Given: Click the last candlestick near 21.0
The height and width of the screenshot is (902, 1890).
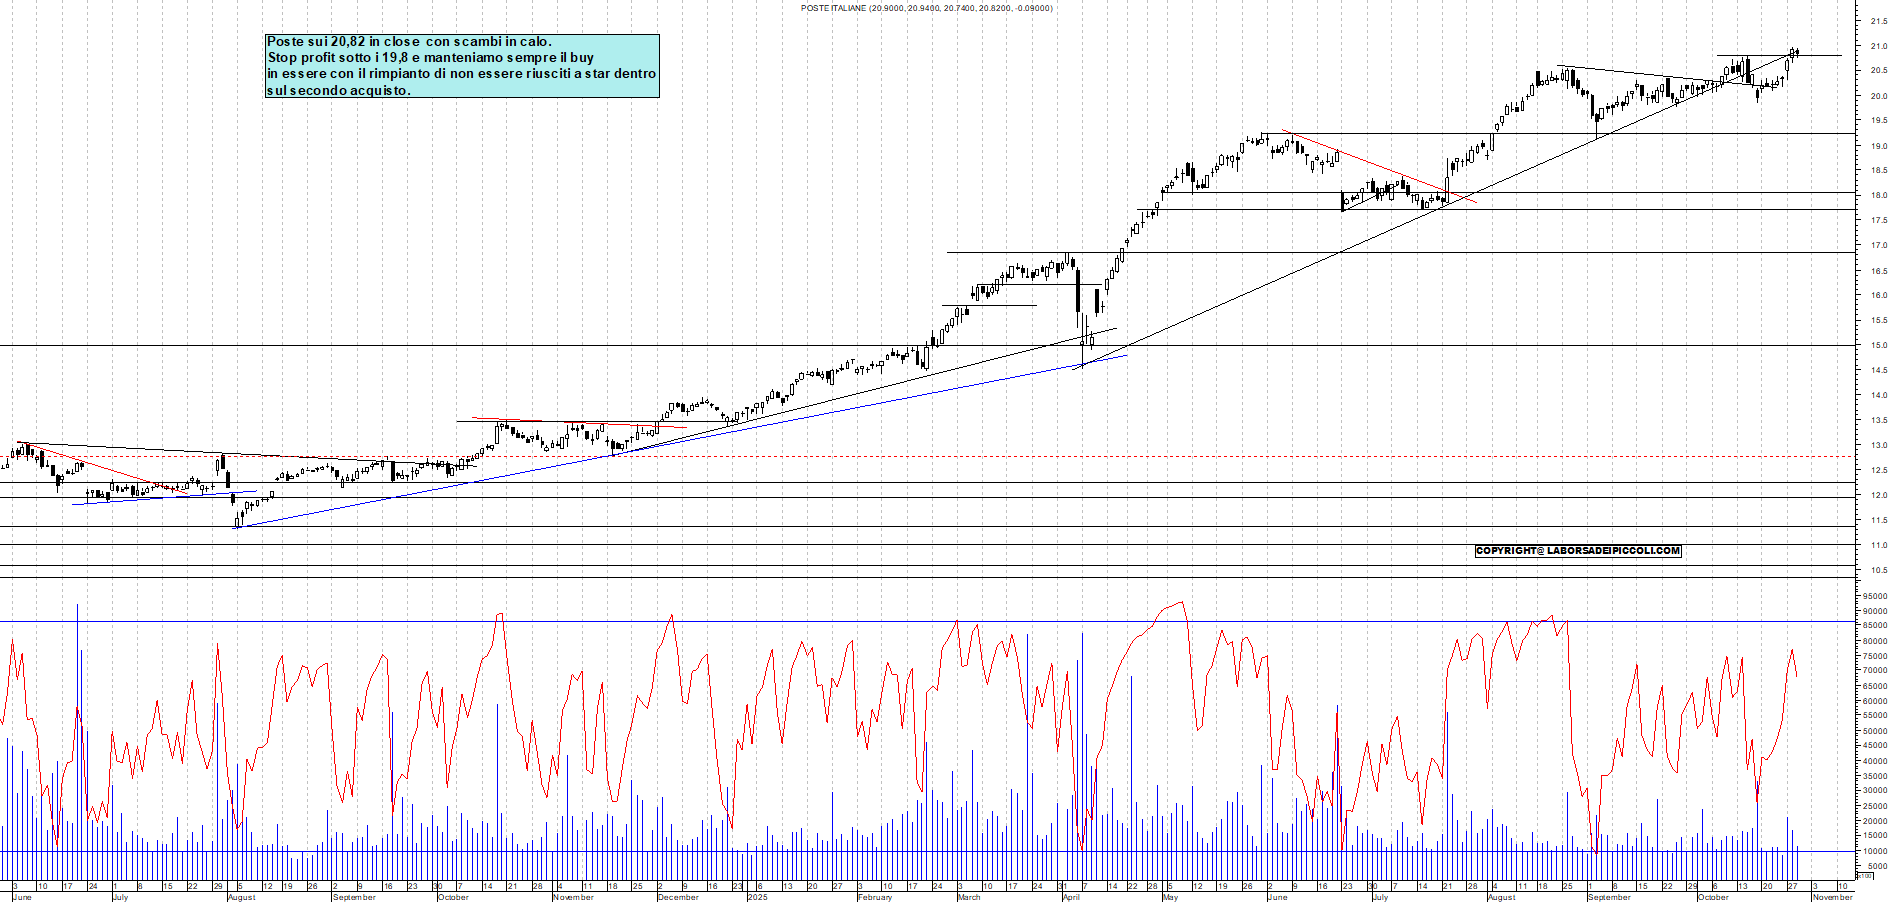Looking at the screenshot, I should pyautogui.click(x=1796, y=52).
